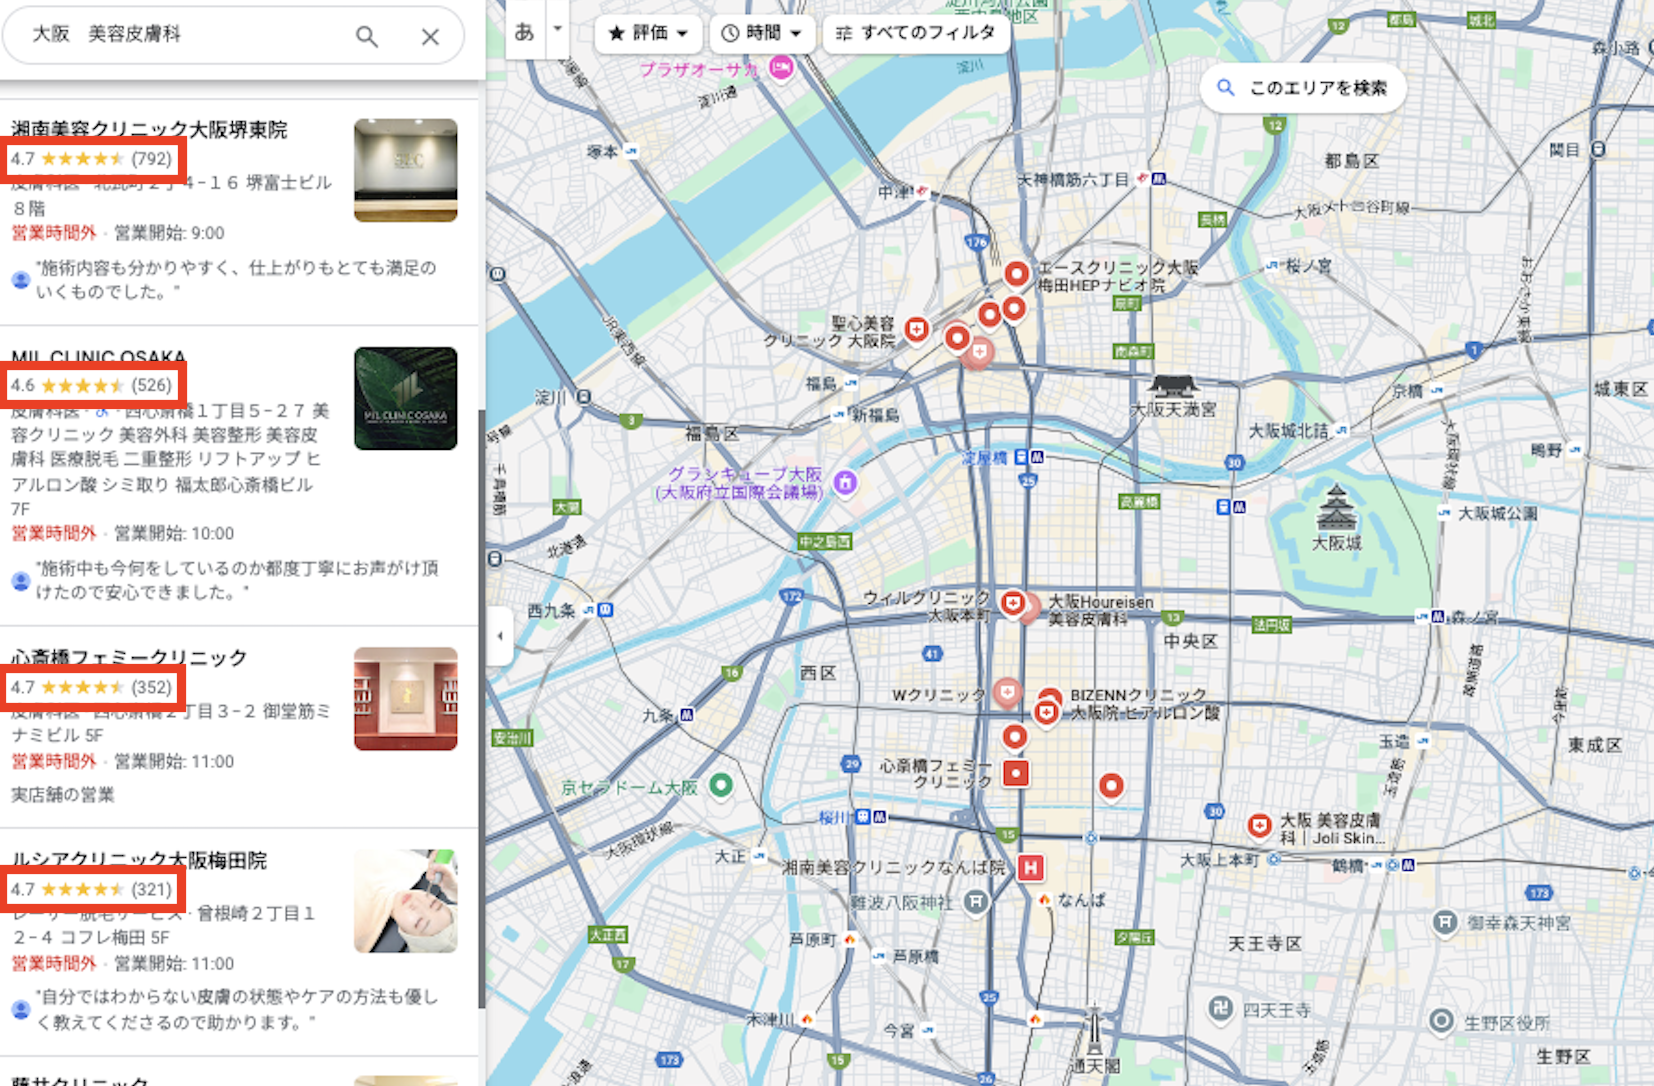View MIL CLINIC OSAKA photo thumbnail
Screen dimensions: 1654x1086
(x=406, y=398)
